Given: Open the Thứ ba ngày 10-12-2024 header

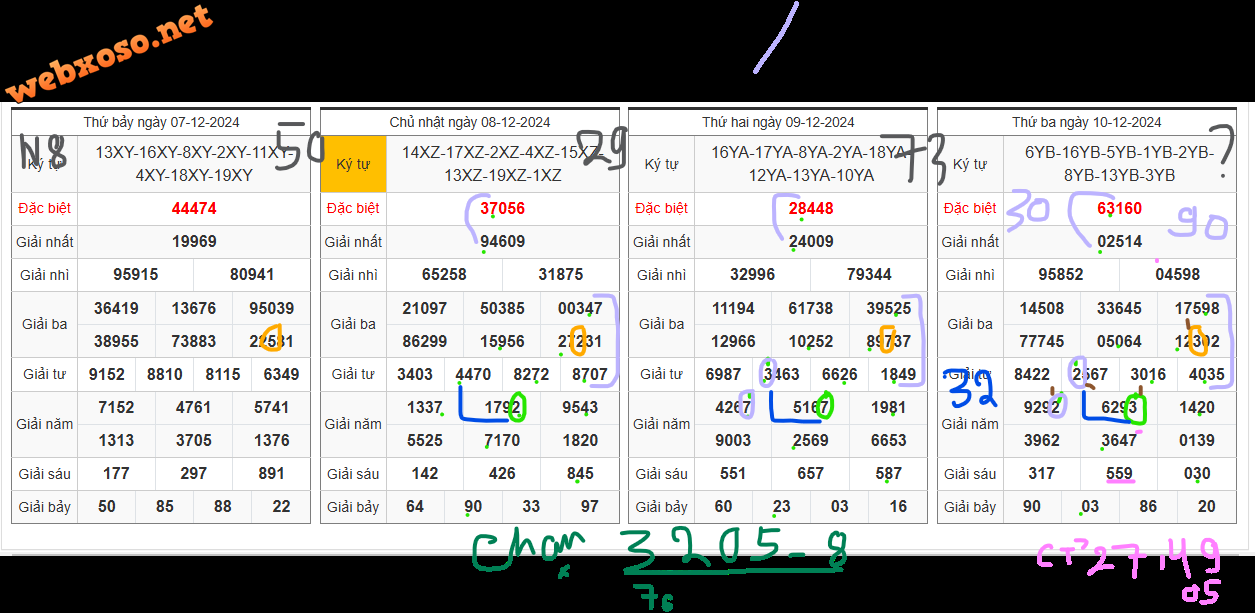Looking at the screenshot, I should coord(1086,122).
